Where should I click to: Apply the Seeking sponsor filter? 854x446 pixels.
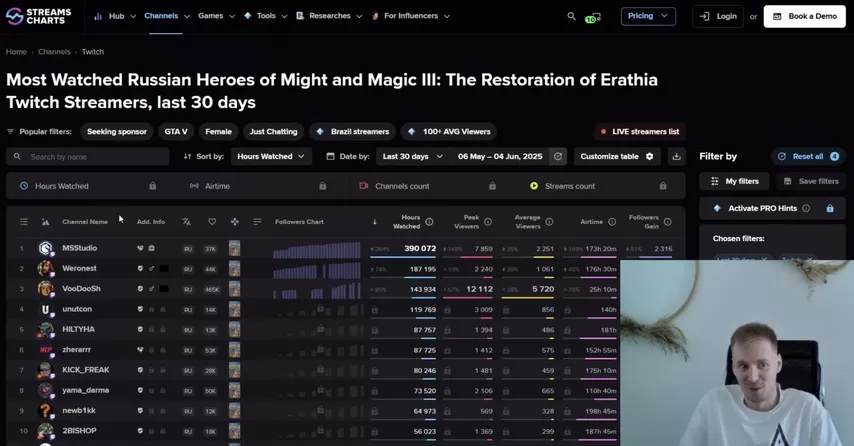[117, 131]
